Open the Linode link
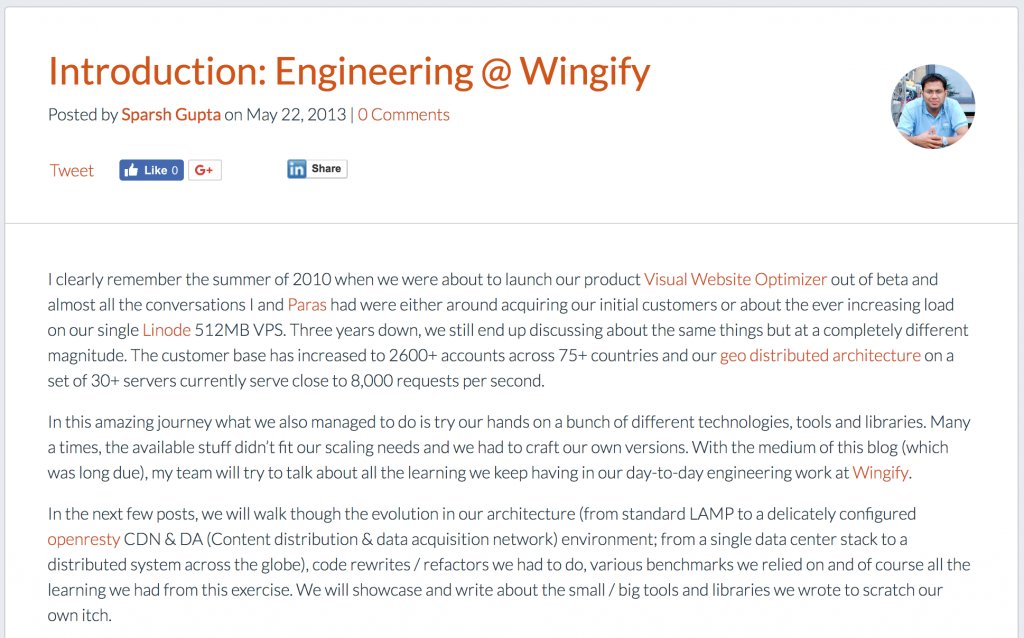This screenshot has width=1024, height=638. [166, 330]
